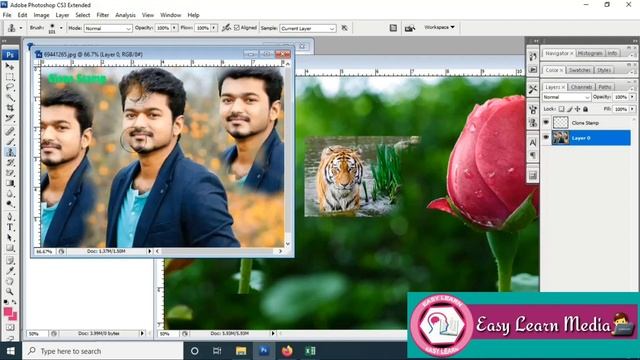Open the File menu

(x=7, y=15)
